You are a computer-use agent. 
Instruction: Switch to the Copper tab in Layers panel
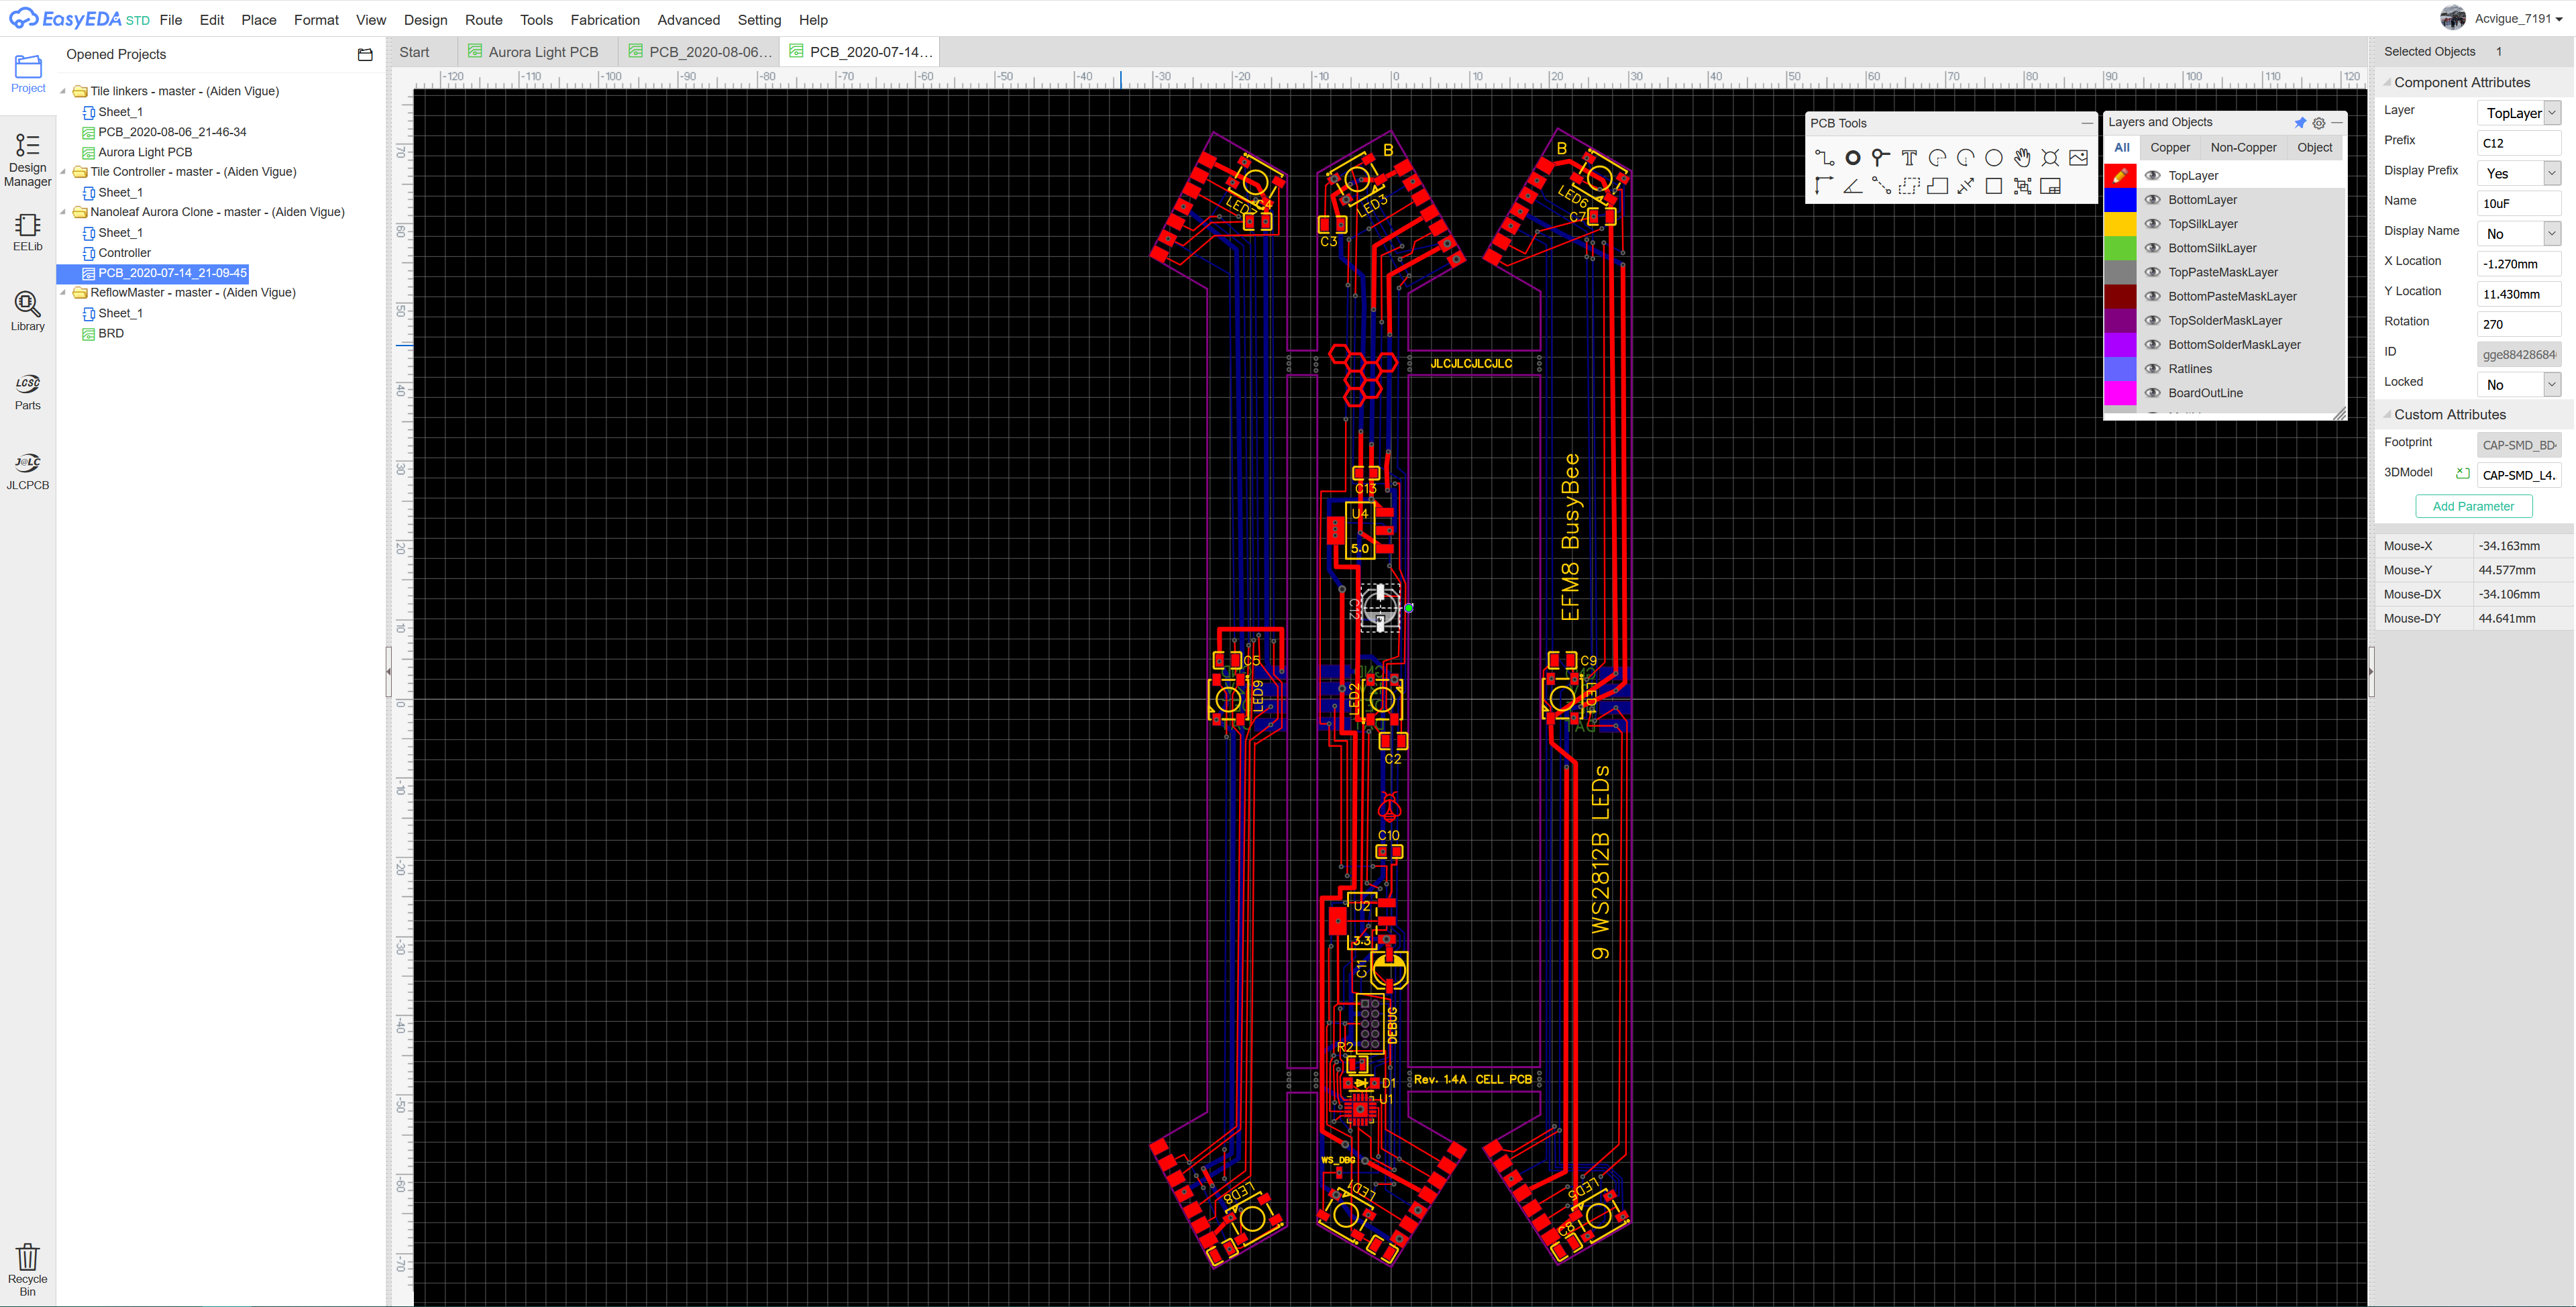click(2170, 147)
